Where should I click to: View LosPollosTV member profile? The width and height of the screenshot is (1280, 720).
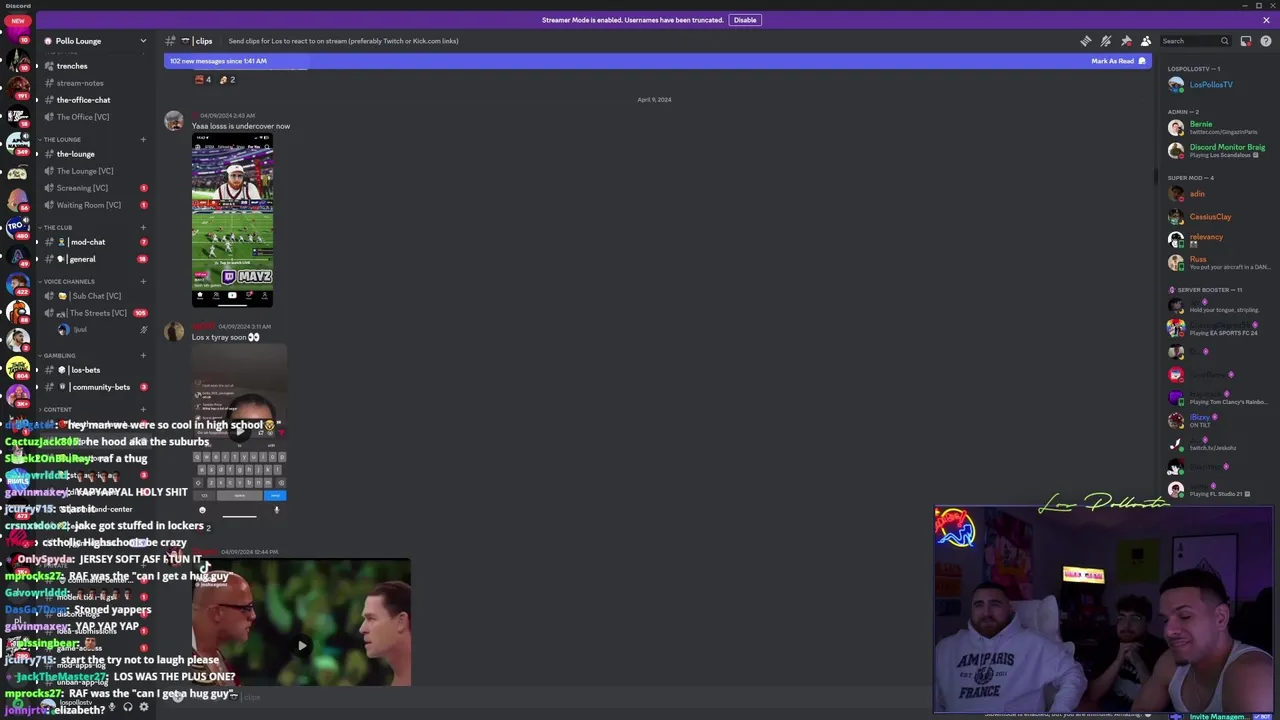pyautogui.click(x=1211, y=85)
